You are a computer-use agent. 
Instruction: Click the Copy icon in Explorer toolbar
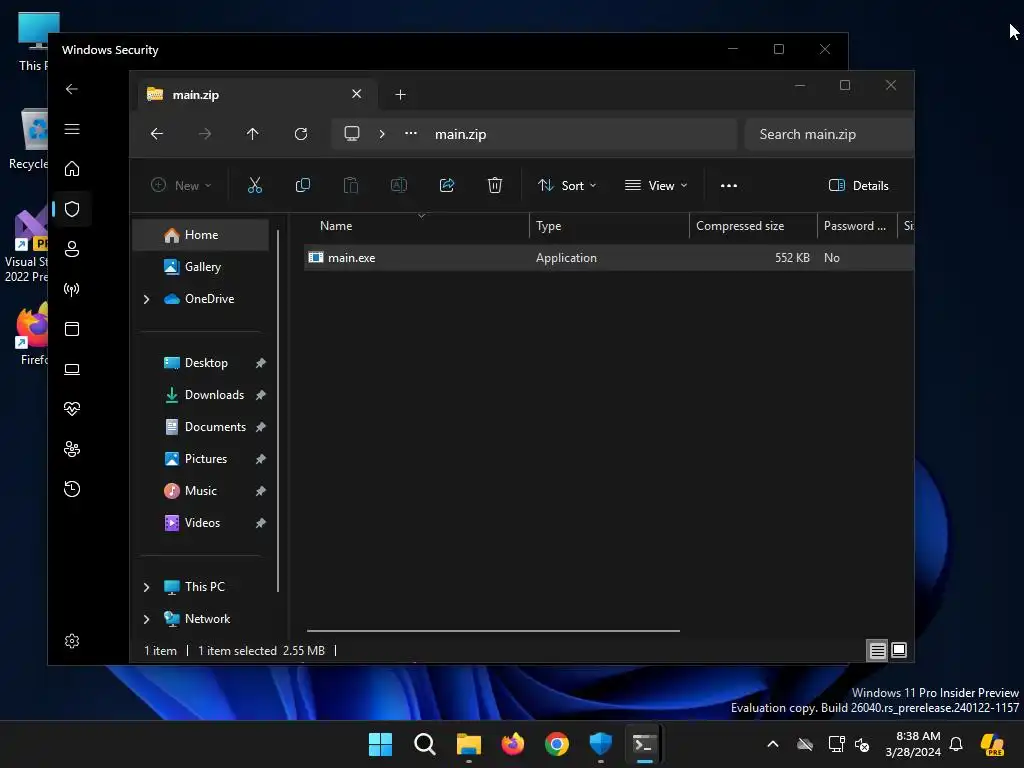[x=302, y=185]
